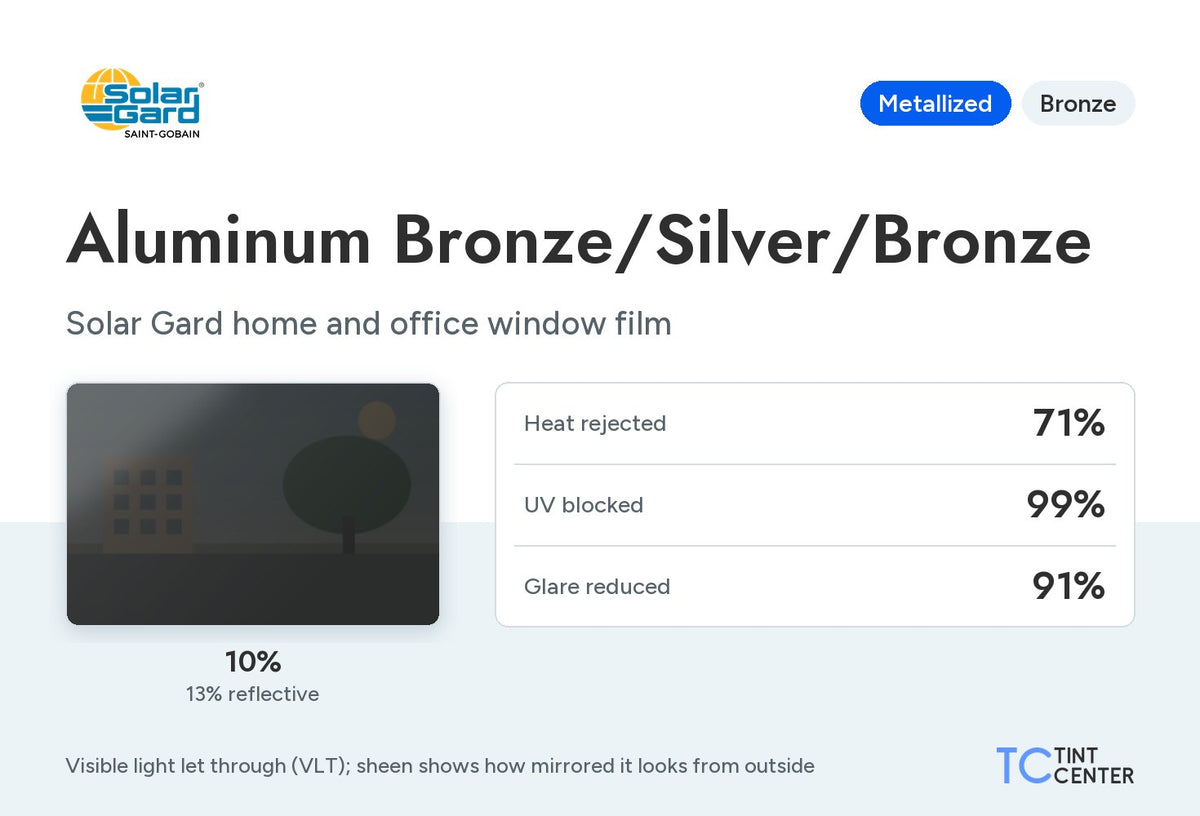Image resolution: width=1200 pixels, height=816 pixels.
Task: Select the Bronze tag pill
Action: click(1078, 103)
